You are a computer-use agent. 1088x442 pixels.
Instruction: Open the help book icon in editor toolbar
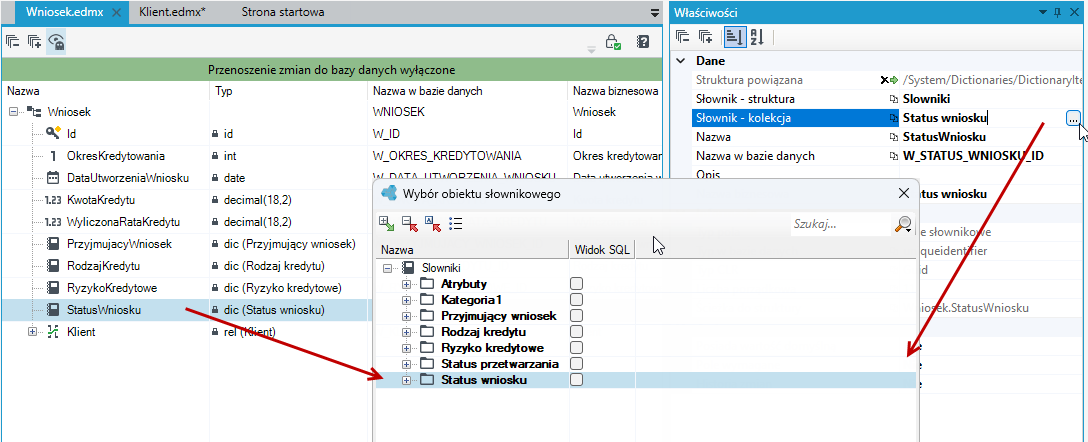[643, 42]
